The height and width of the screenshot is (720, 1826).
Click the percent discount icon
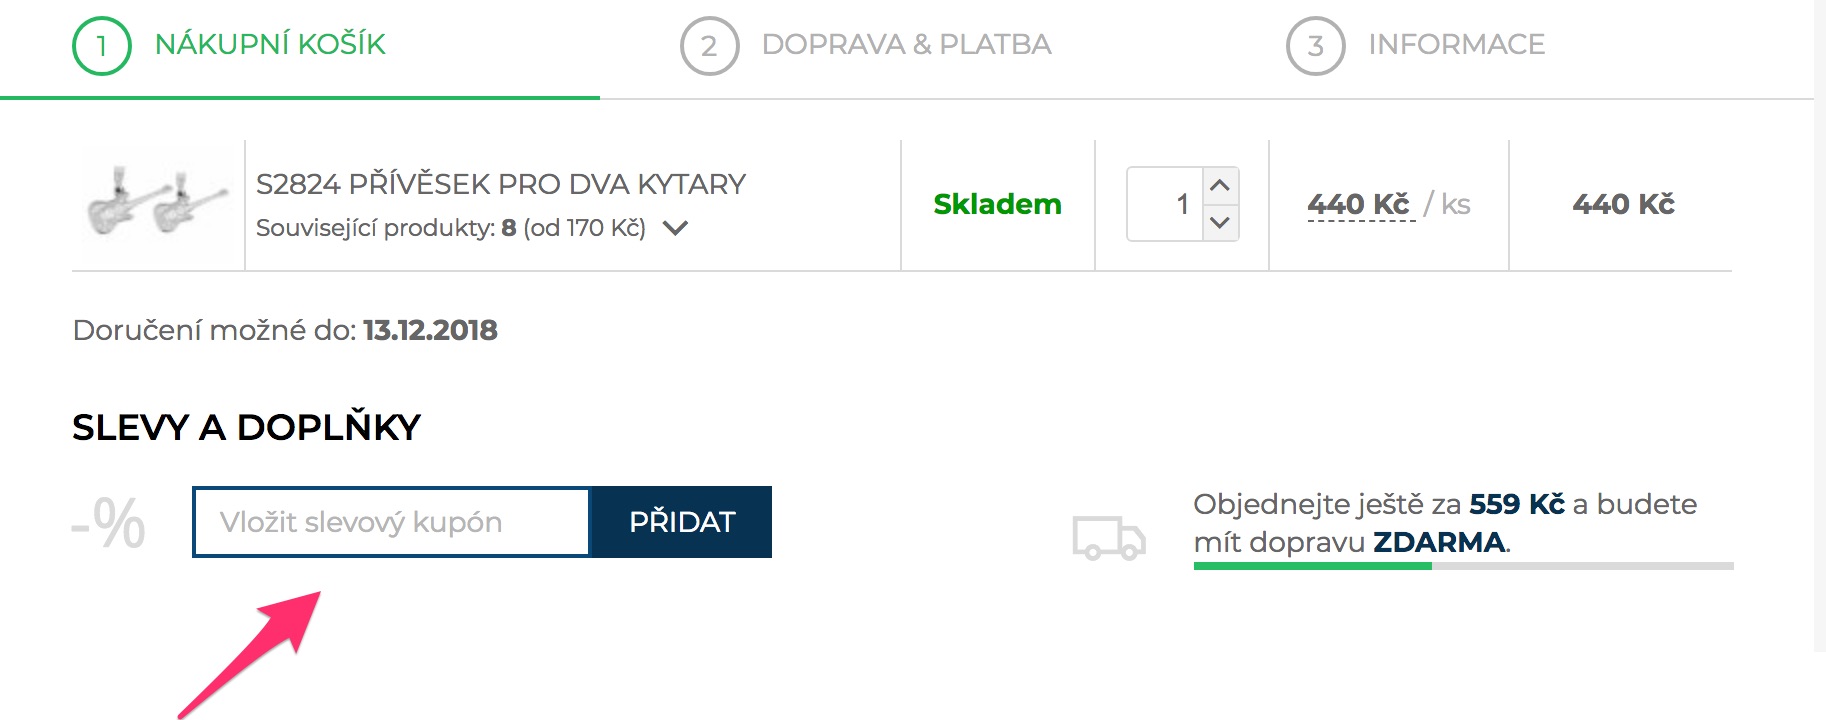pyautogui.click(x=109, y=523)
